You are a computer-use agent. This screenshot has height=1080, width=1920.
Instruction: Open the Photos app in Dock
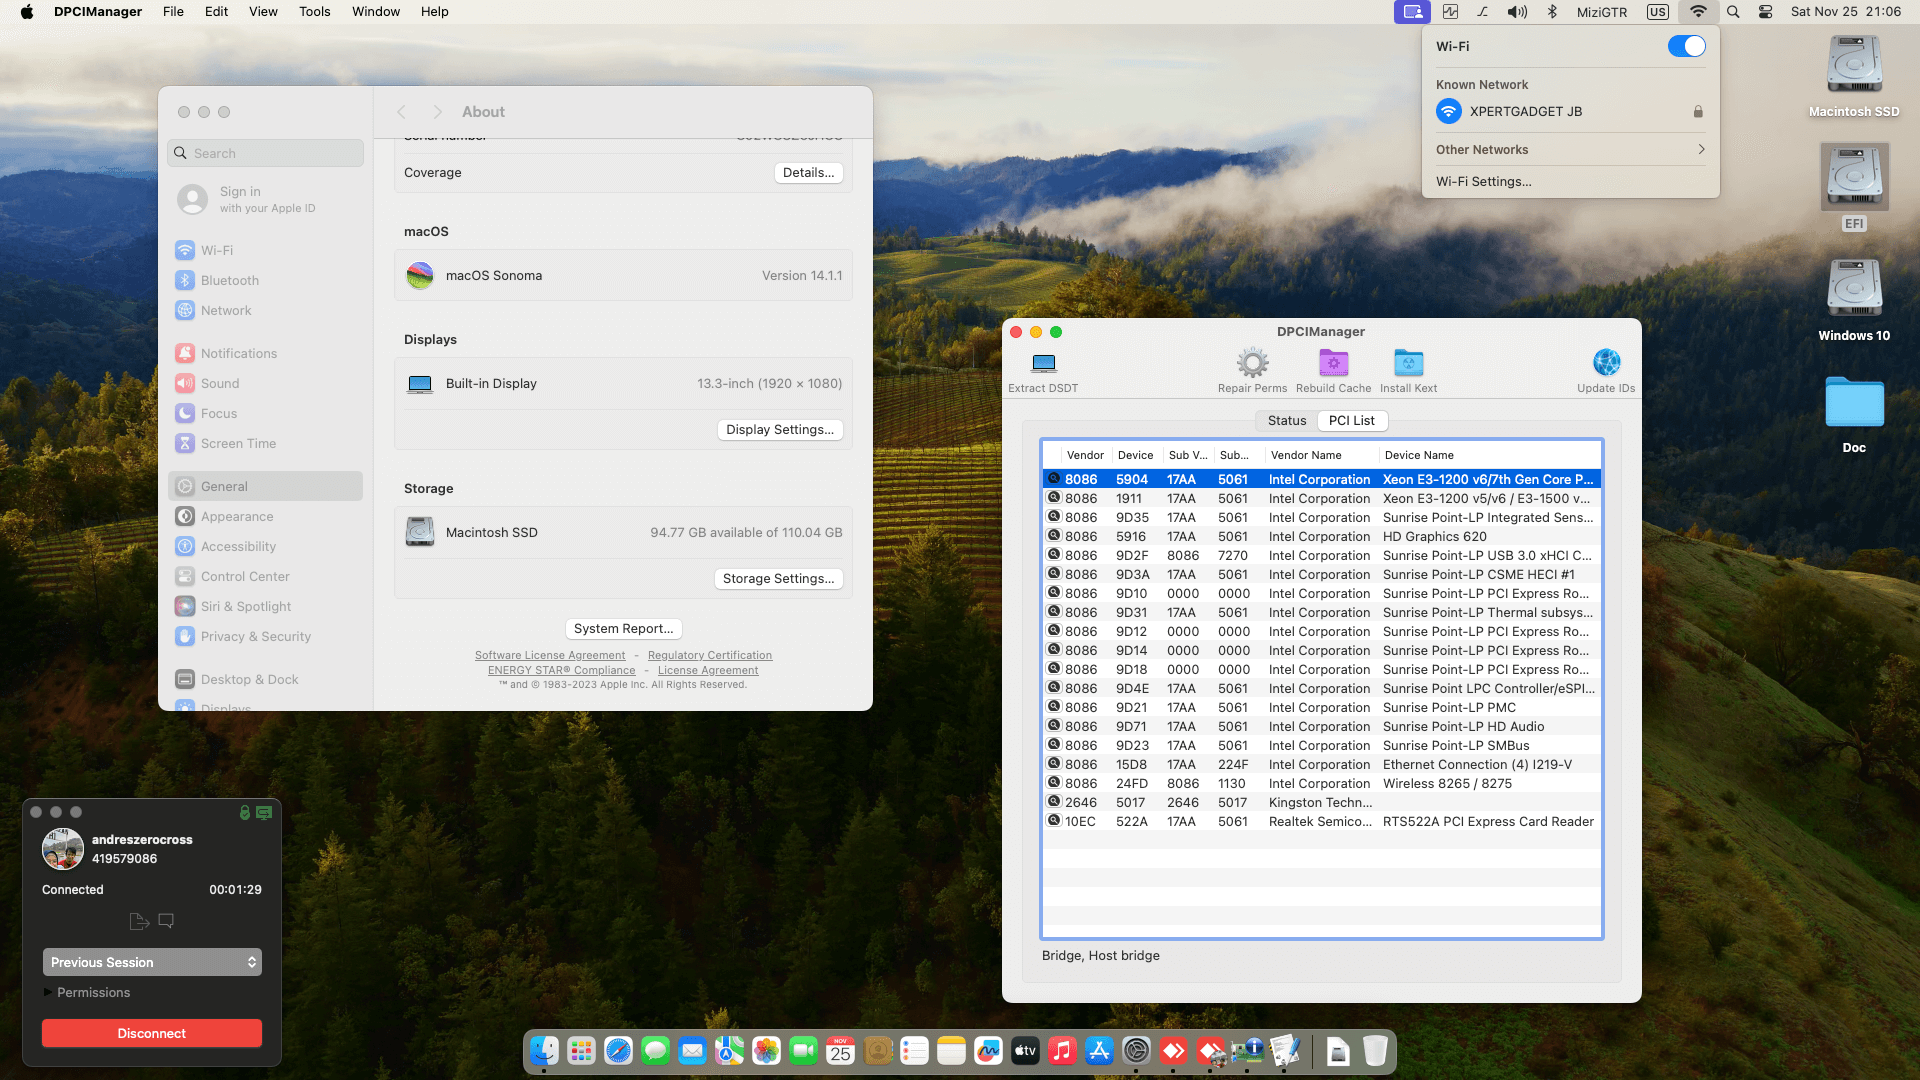[x=766, y=1051]
